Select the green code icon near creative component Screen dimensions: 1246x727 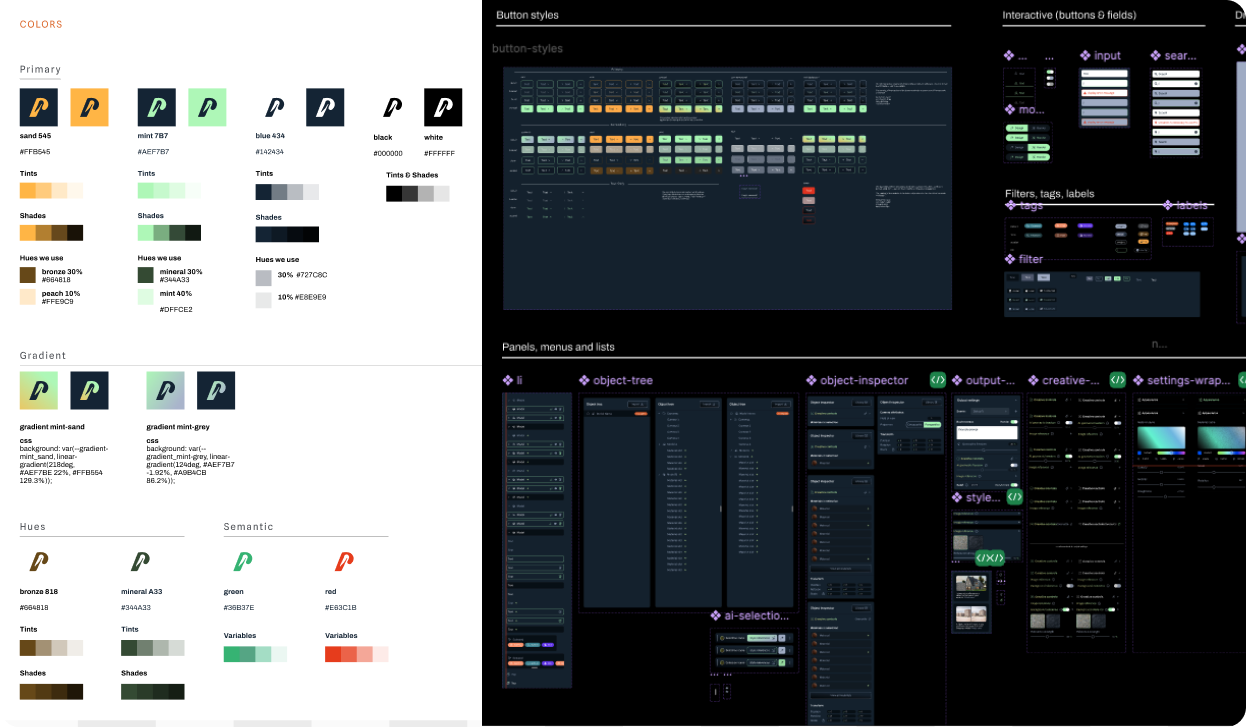click(x=1118, y=380)
